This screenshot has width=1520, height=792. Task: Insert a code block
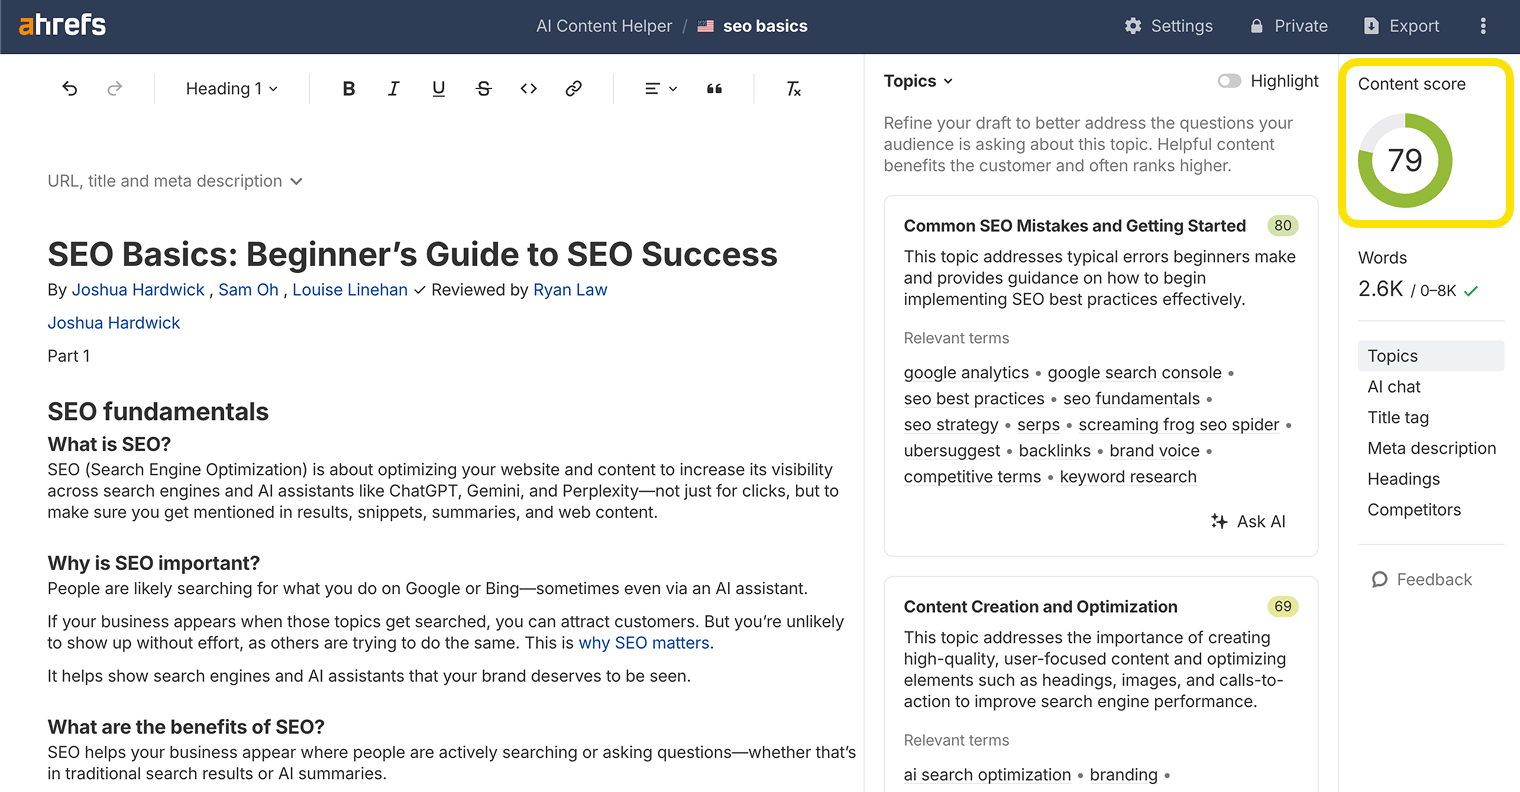coord(528,88)
